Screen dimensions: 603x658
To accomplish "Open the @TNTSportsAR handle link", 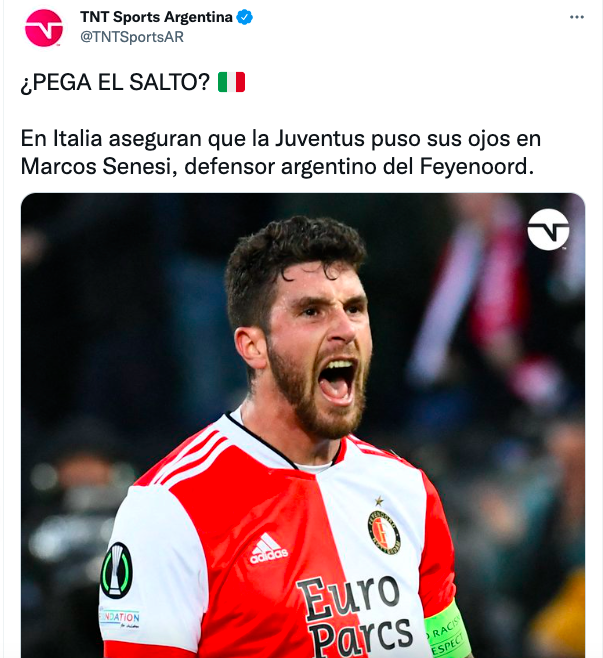I will click(132, 37).
